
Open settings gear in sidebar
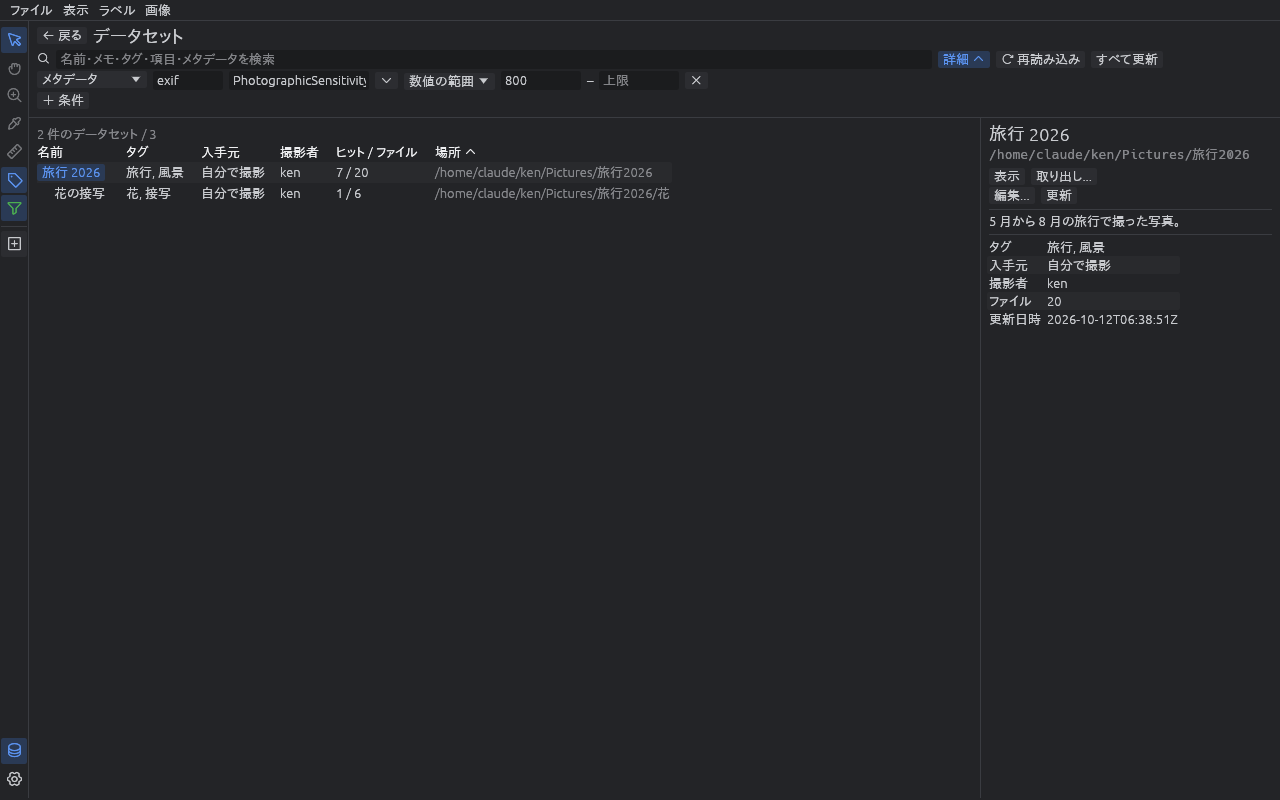point(14,779)
